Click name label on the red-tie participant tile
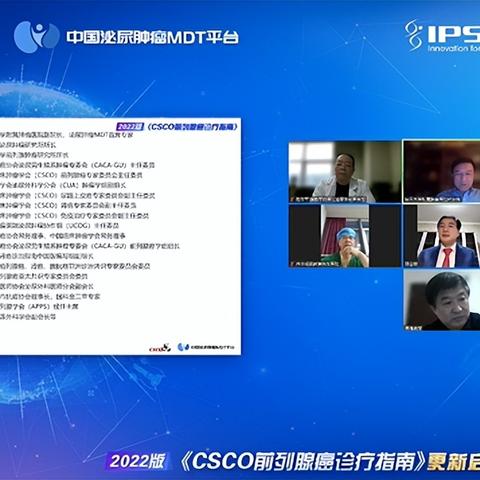The image size is (480, 480). pyautogui.click(x=411, y=264)
